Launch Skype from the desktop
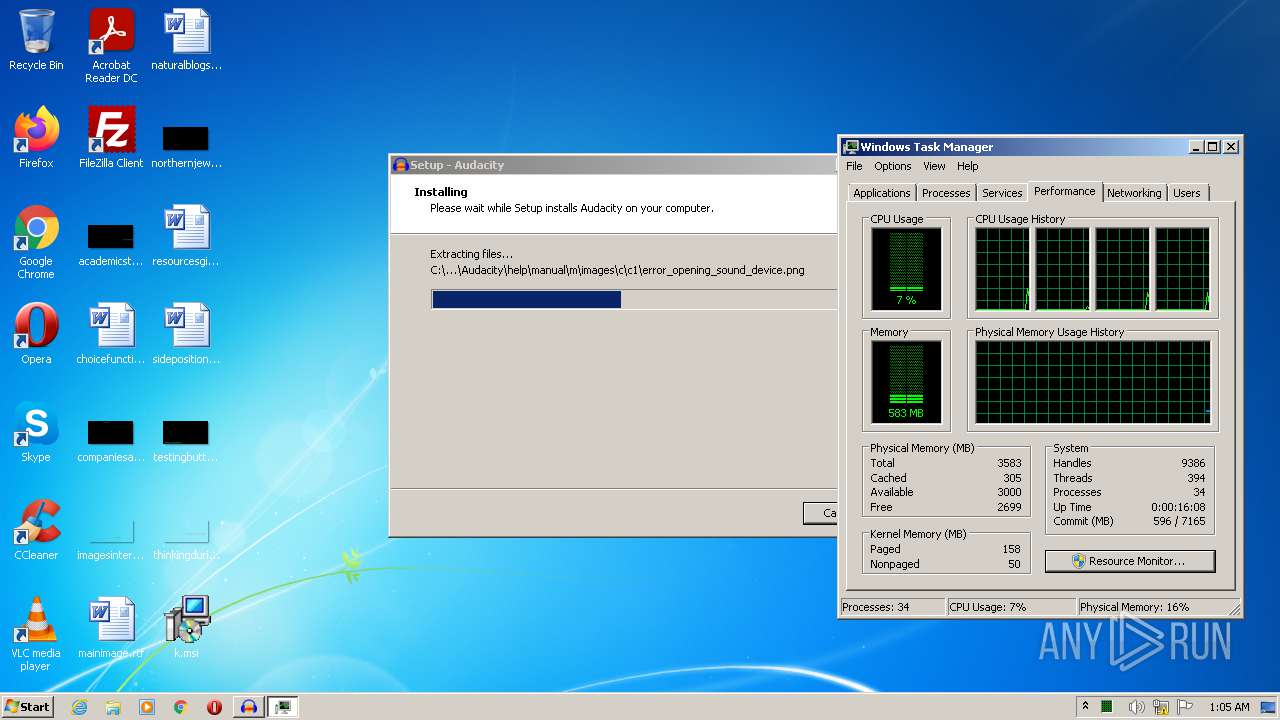The image size is (1280, 720). pyautogui.click(x=36, y=432)
